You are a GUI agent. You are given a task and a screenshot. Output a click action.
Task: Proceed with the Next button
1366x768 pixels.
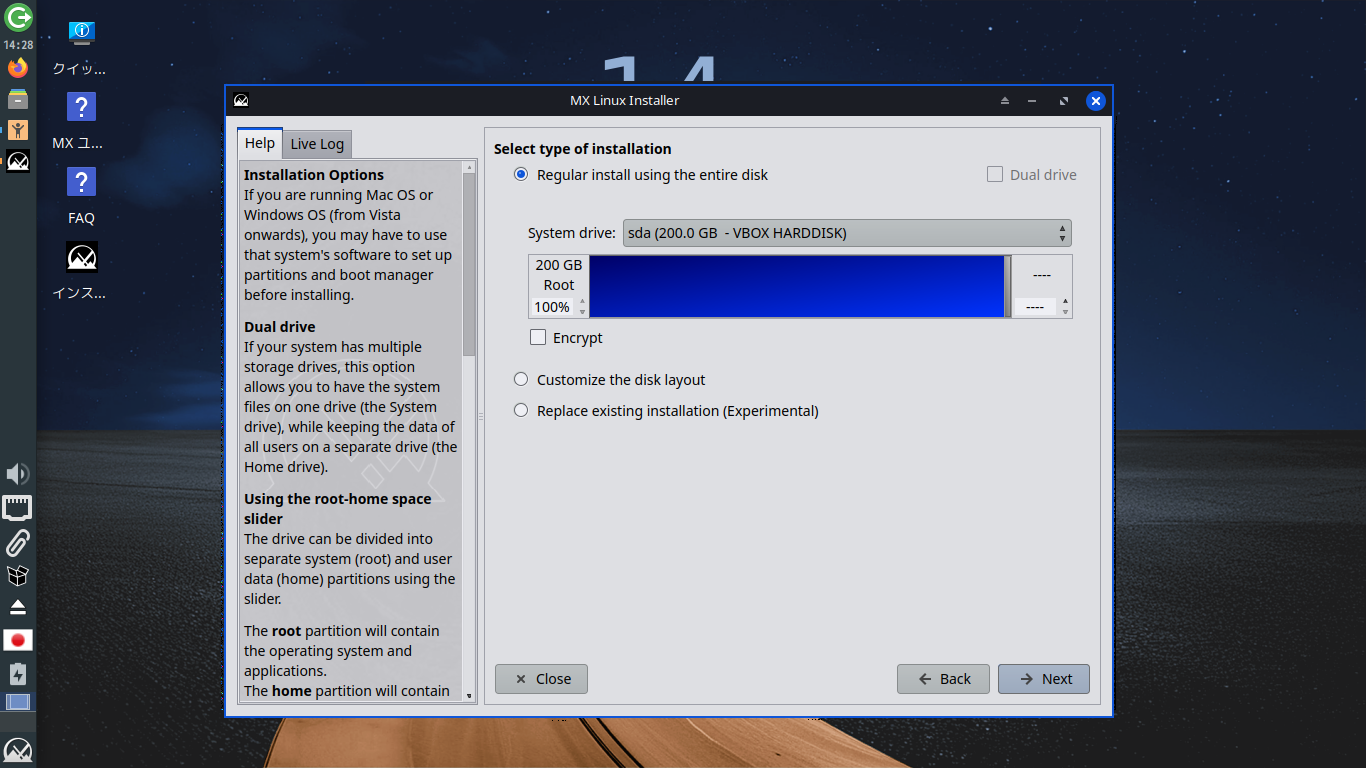coord(1044,679)
